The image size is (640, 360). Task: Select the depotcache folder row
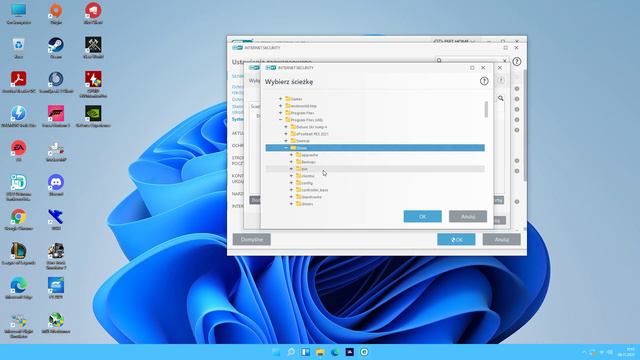[375, 197]
